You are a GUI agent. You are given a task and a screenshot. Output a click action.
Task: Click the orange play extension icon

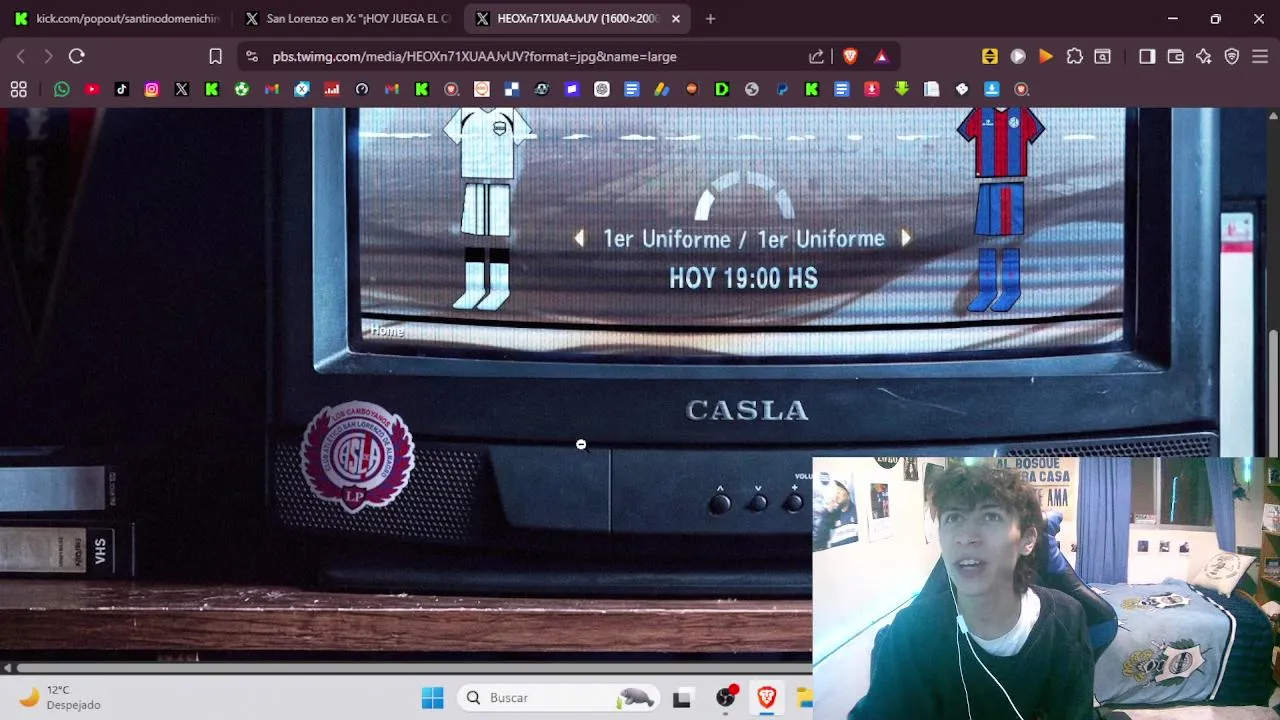1046,57
